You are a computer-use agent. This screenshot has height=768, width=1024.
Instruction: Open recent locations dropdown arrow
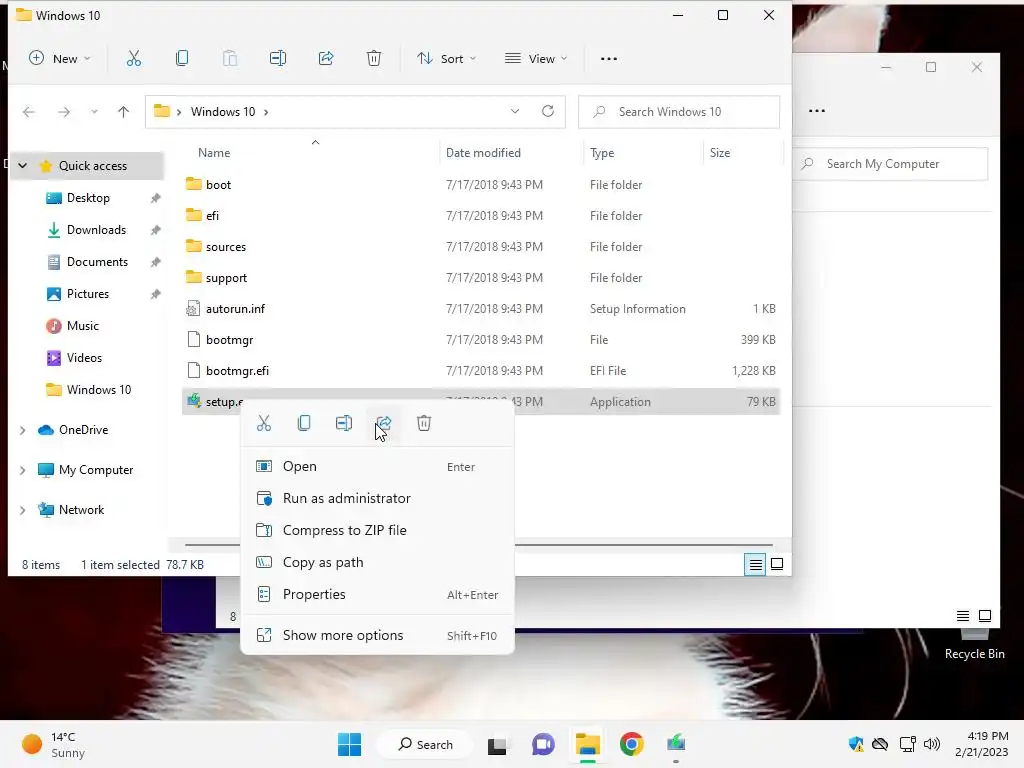pyautogui.click(x=95, y=112)
